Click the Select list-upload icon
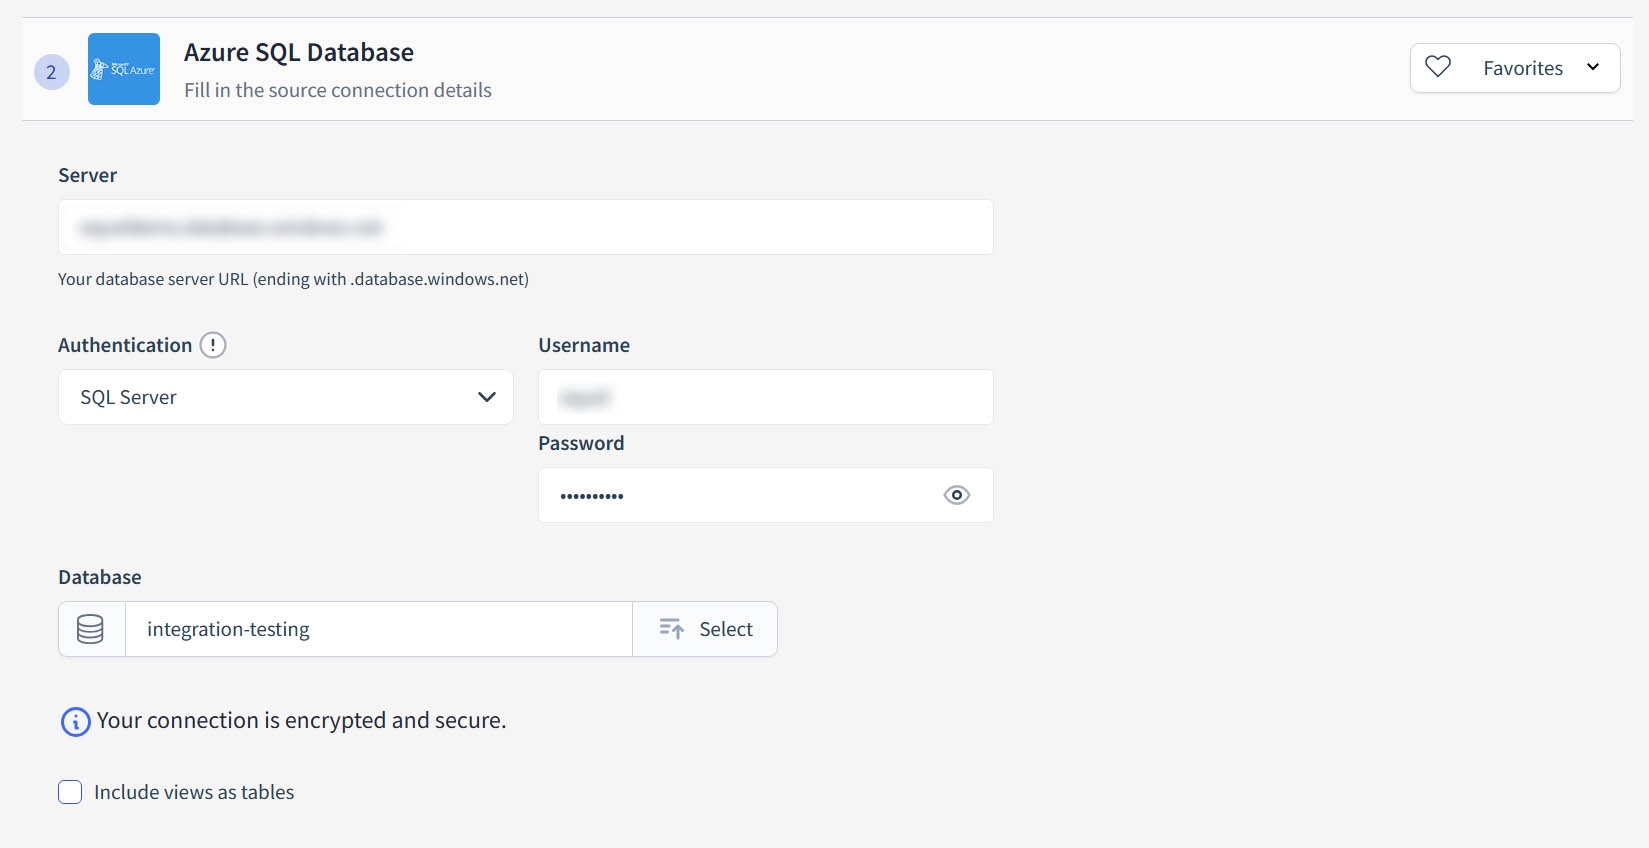1649x848 pixels. (x=672, y=629)
